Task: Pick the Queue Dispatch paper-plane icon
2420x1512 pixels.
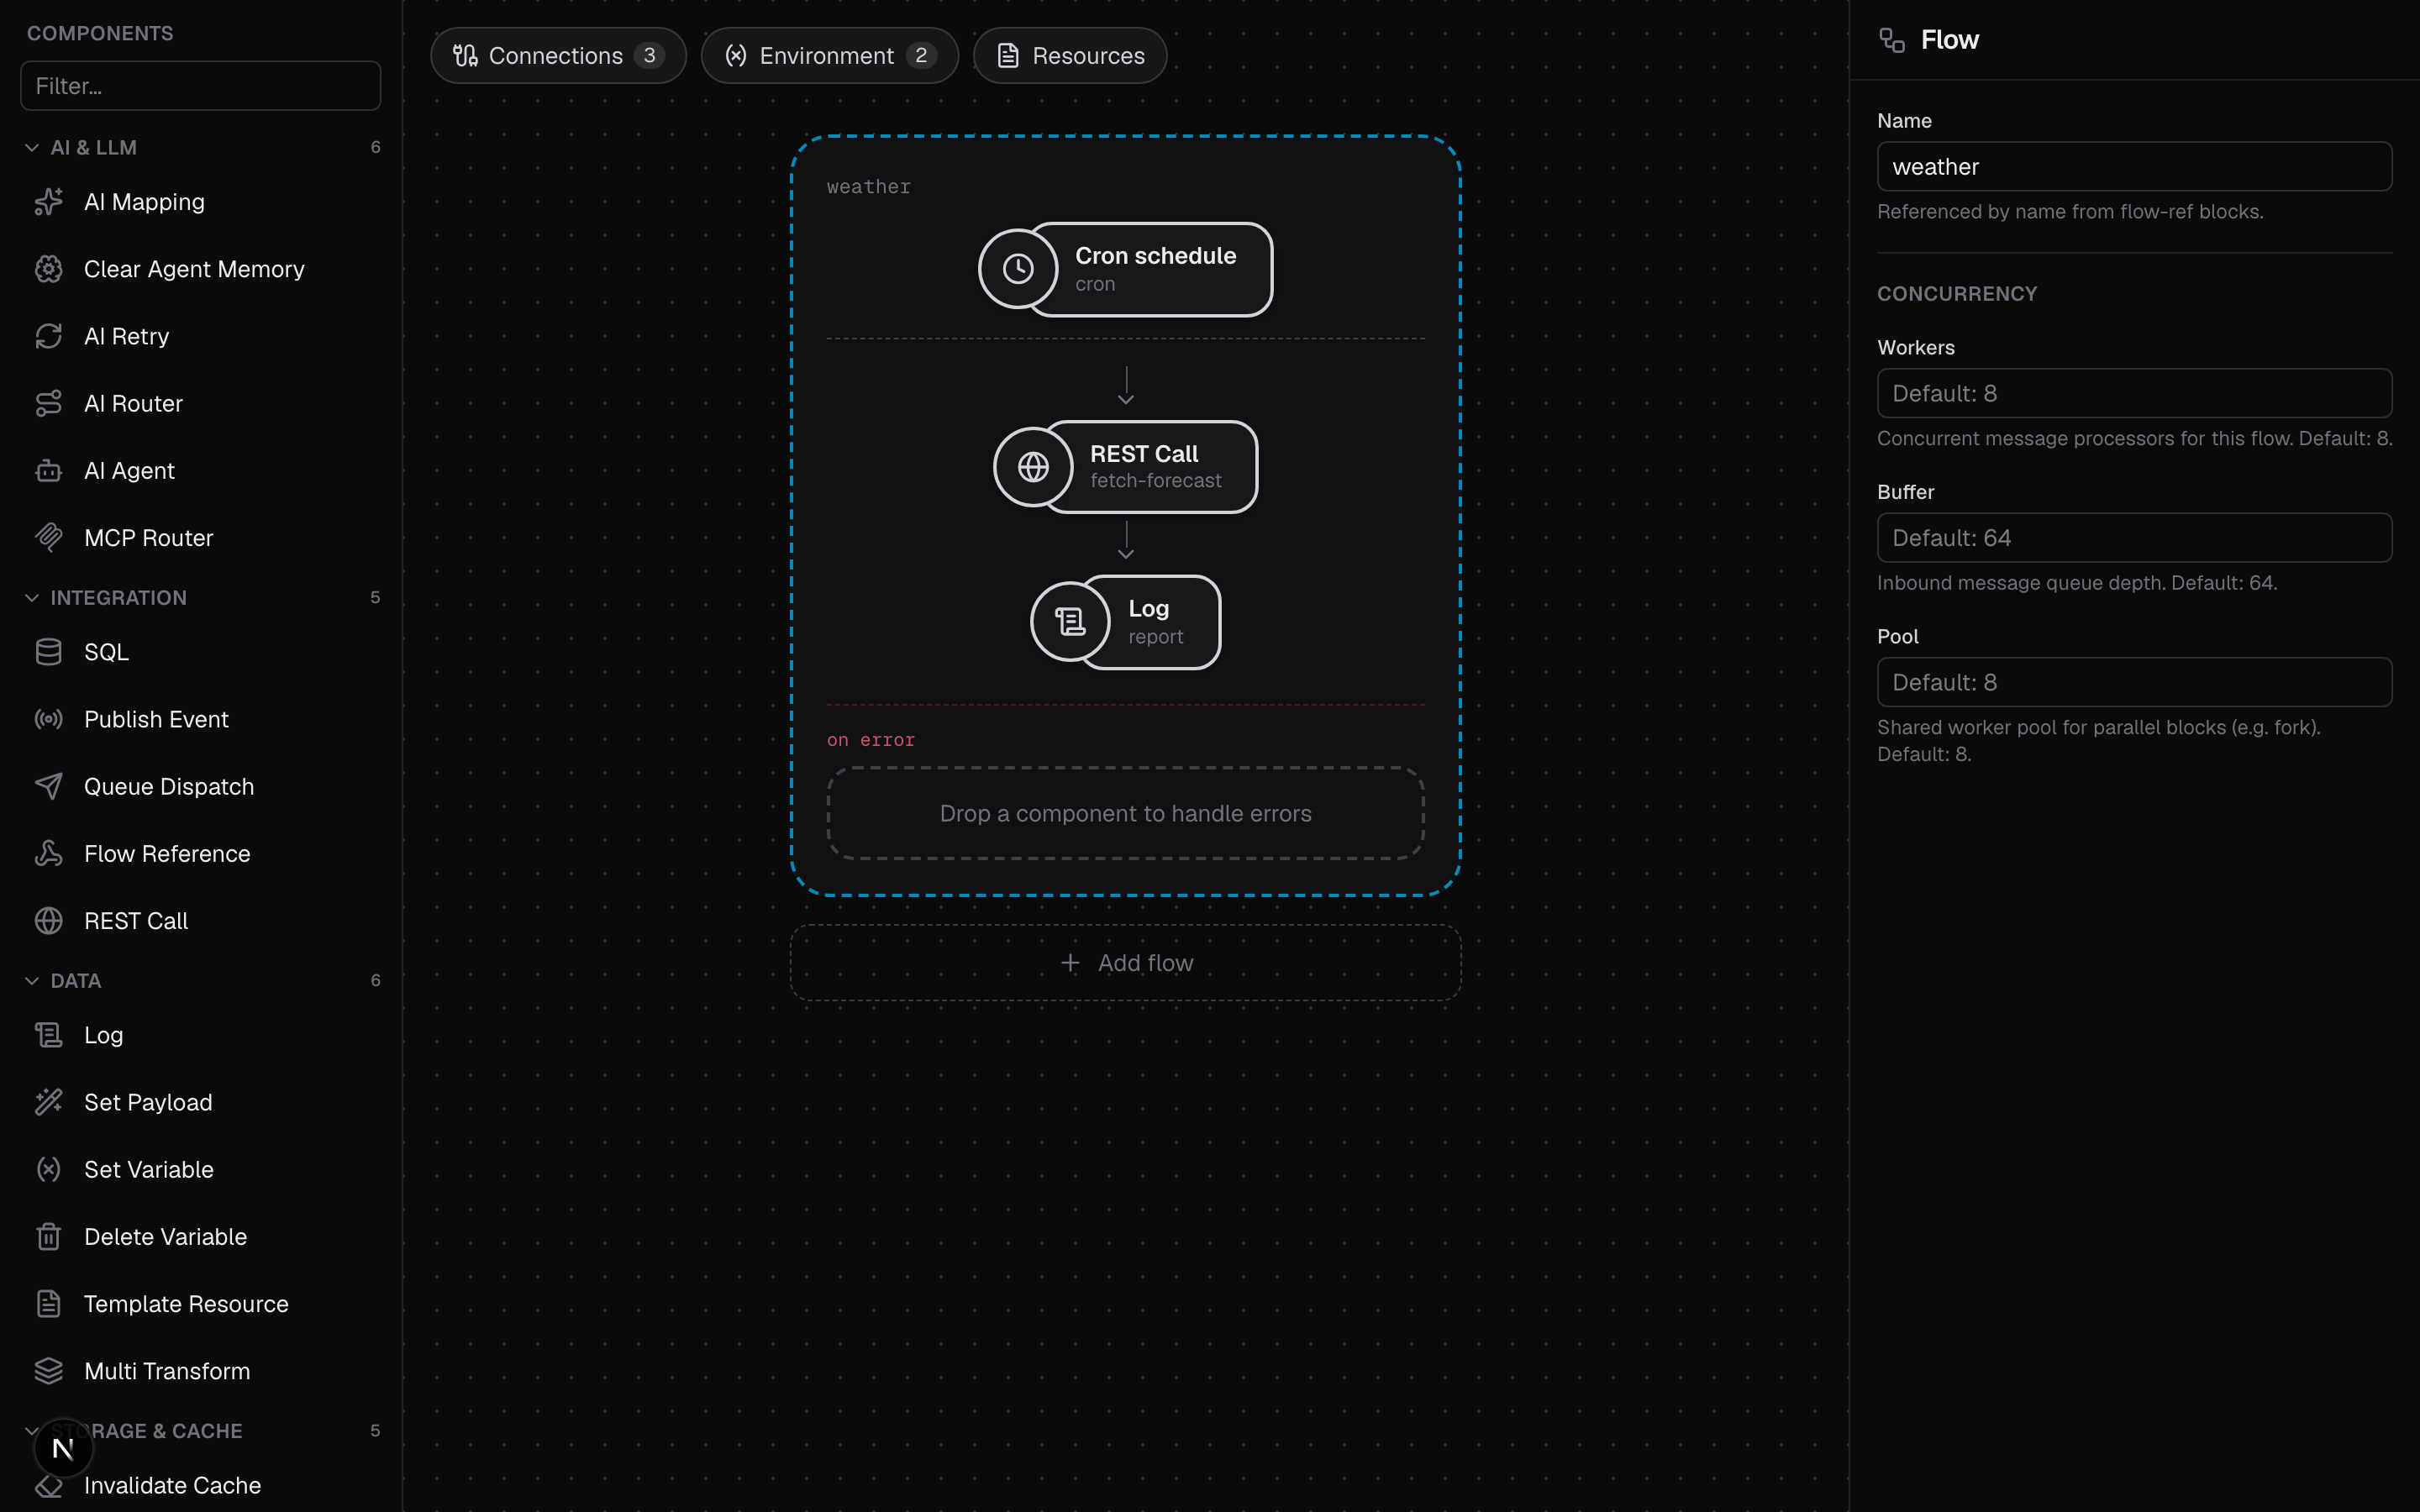Action: (48, 786)
